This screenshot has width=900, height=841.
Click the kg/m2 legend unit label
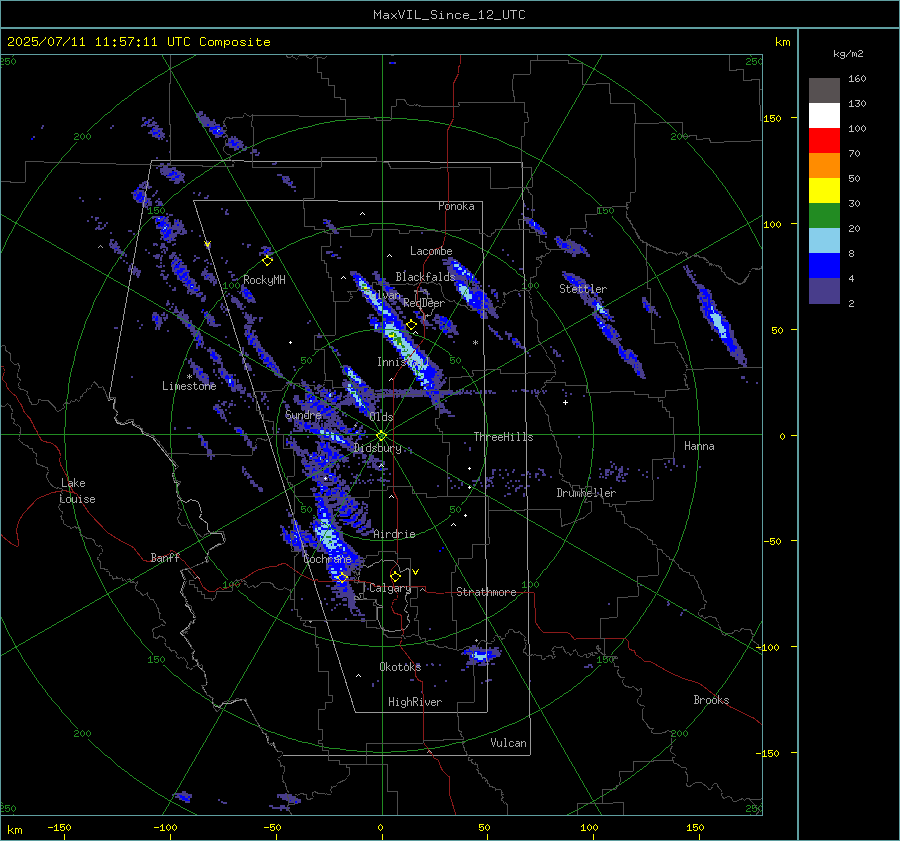(x=848, y=54)
